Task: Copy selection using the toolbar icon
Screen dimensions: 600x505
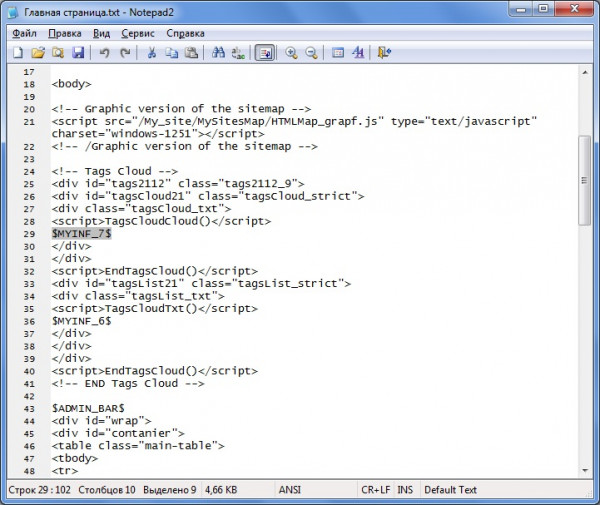Action: coord(171,52)
